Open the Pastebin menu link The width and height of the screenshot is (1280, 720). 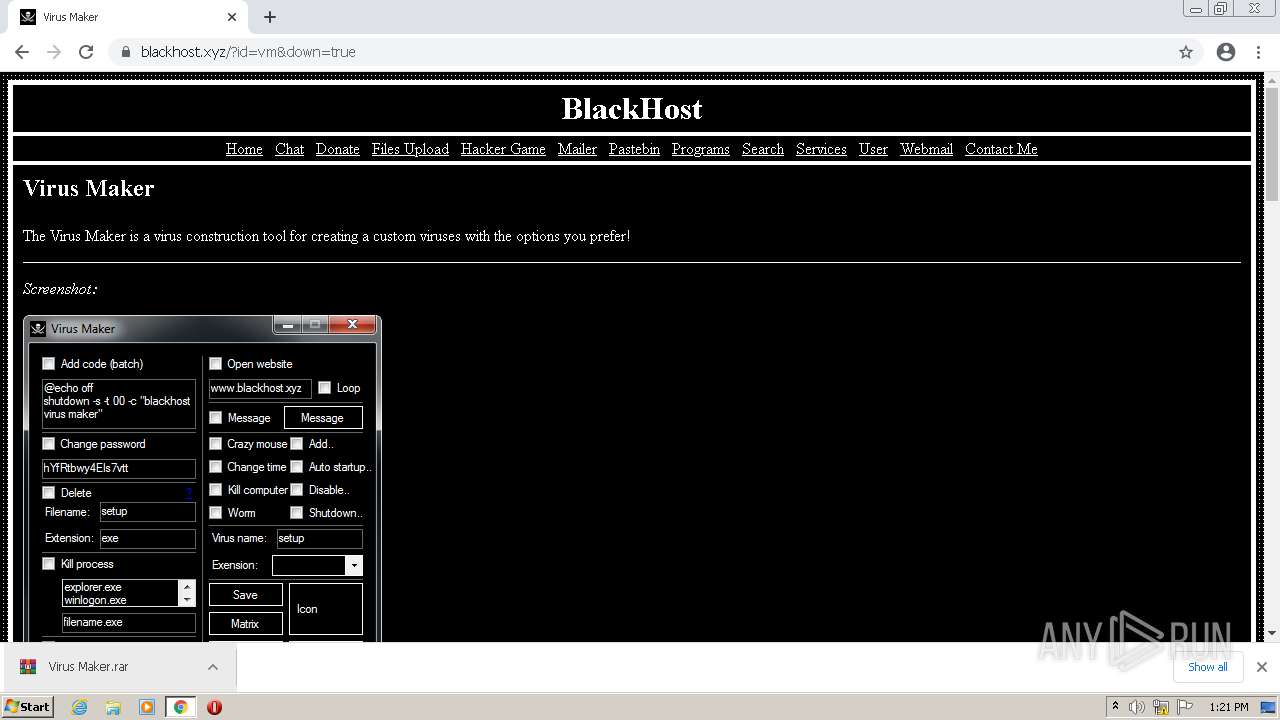click(x=634, y=149)
